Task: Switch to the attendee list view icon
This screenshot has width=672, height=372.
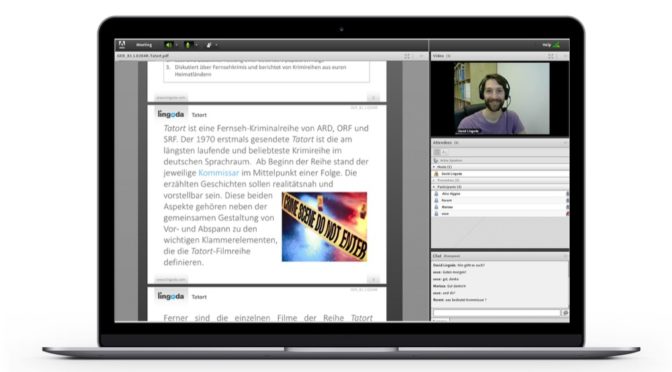Action: (437, 152)
